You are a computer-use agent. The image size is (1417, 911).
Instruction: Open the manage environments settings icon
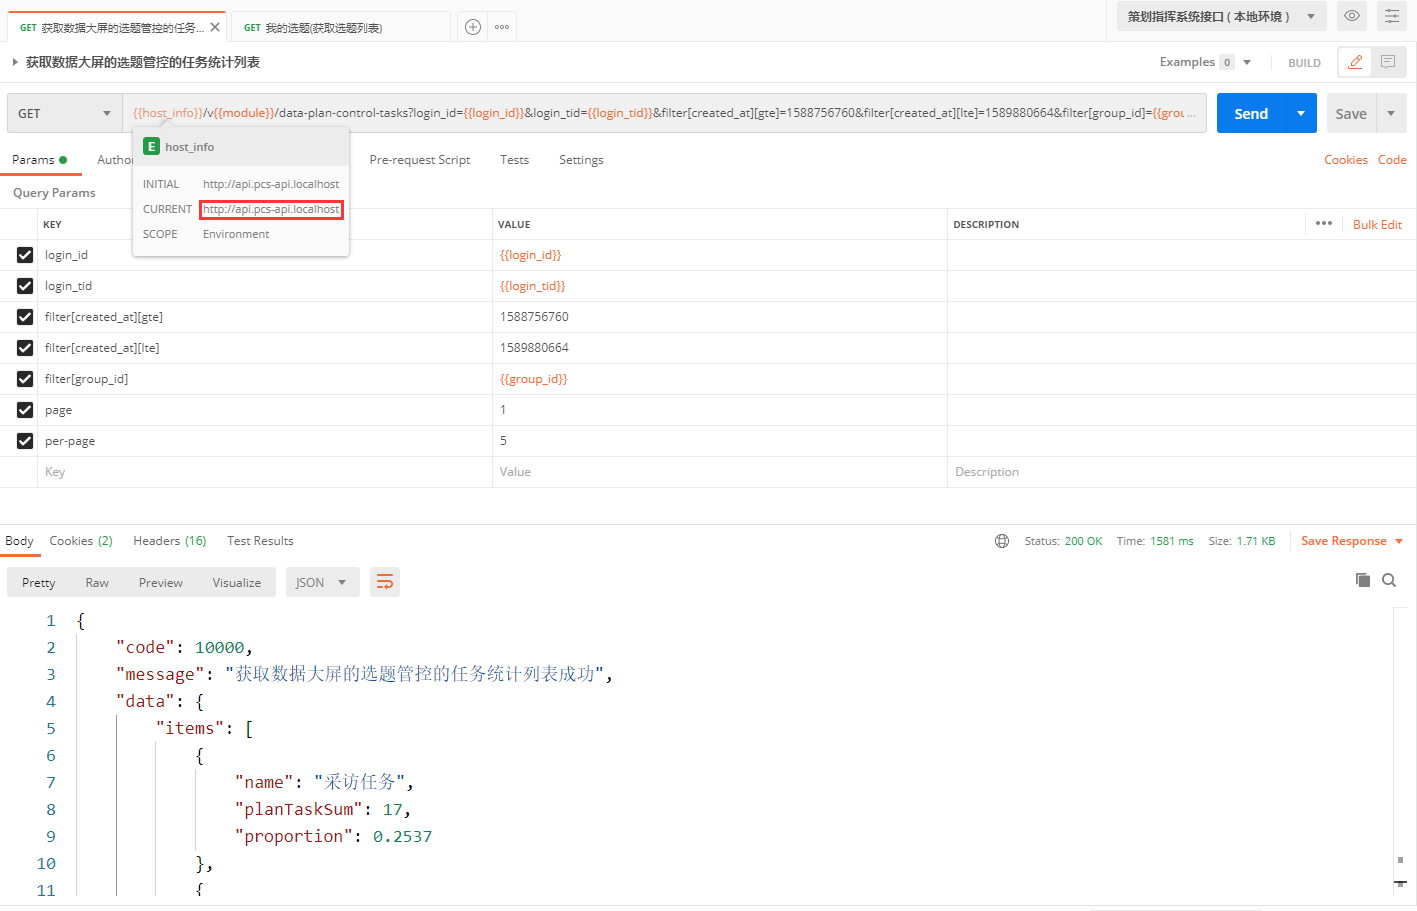point(1391,16)
